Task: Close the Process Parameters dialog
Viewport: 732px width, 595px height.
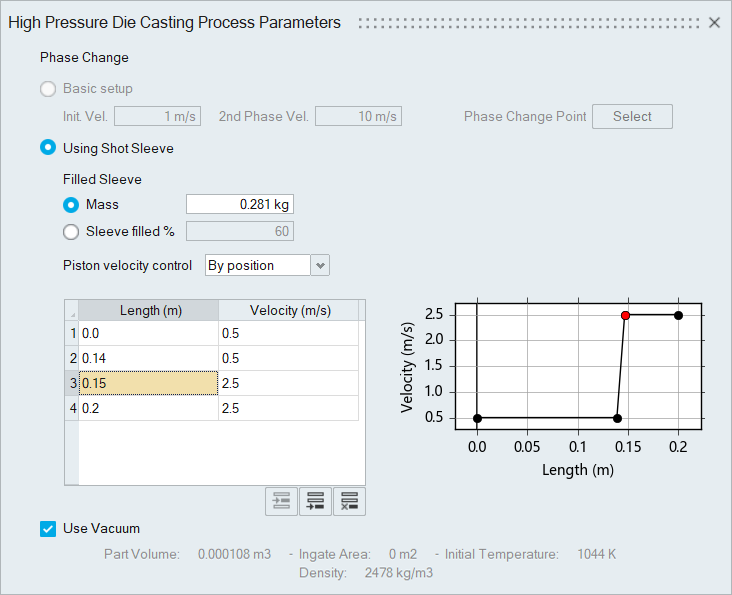Action: coord(714,22)
